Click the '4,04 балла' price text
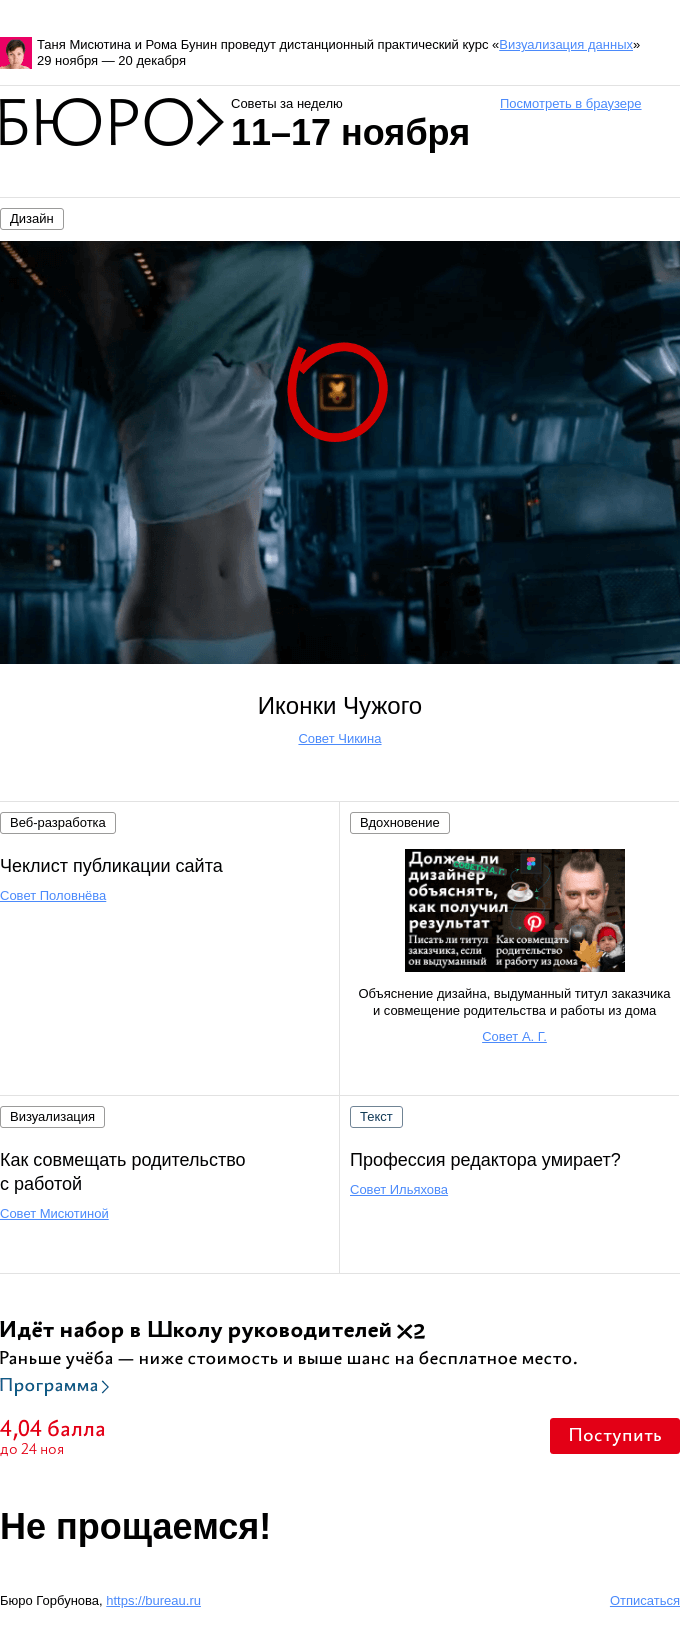The image size is (680, 1630). 52,1429
